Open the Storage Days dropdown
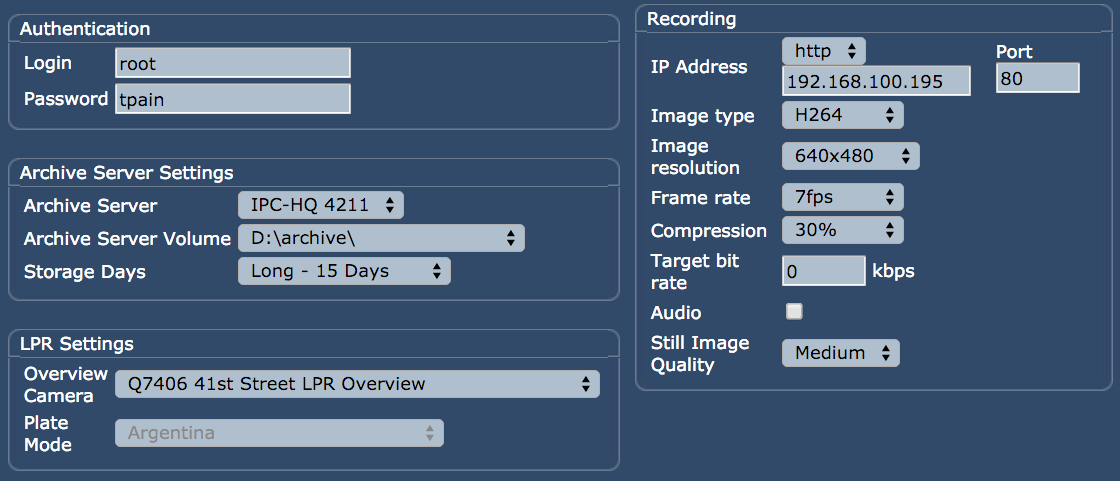This screenshot has height=481, width=1120. point(344,271)
